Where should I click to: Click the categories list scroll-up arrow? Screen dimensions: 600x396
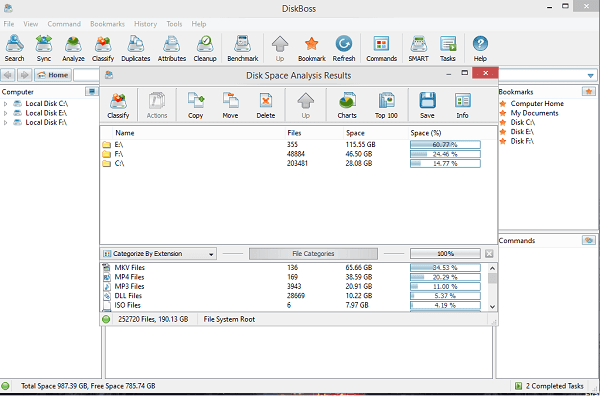click(x=492, y=268)
